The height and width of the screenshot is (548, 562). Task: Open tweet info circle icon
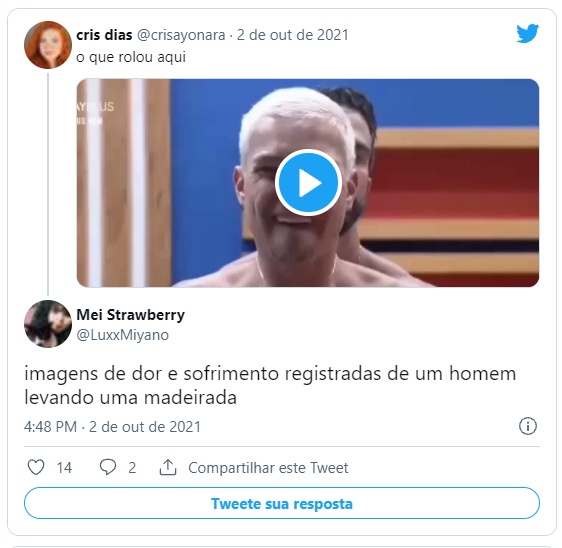coord(528,426)
